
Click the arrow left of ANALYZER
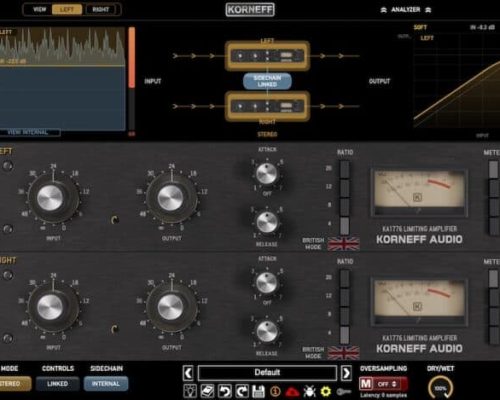click(384, 10)
